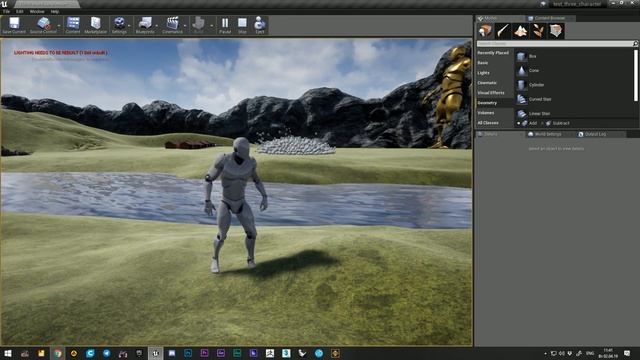Switch to the Details tab
Screen dimensions: 640x360
499,134
